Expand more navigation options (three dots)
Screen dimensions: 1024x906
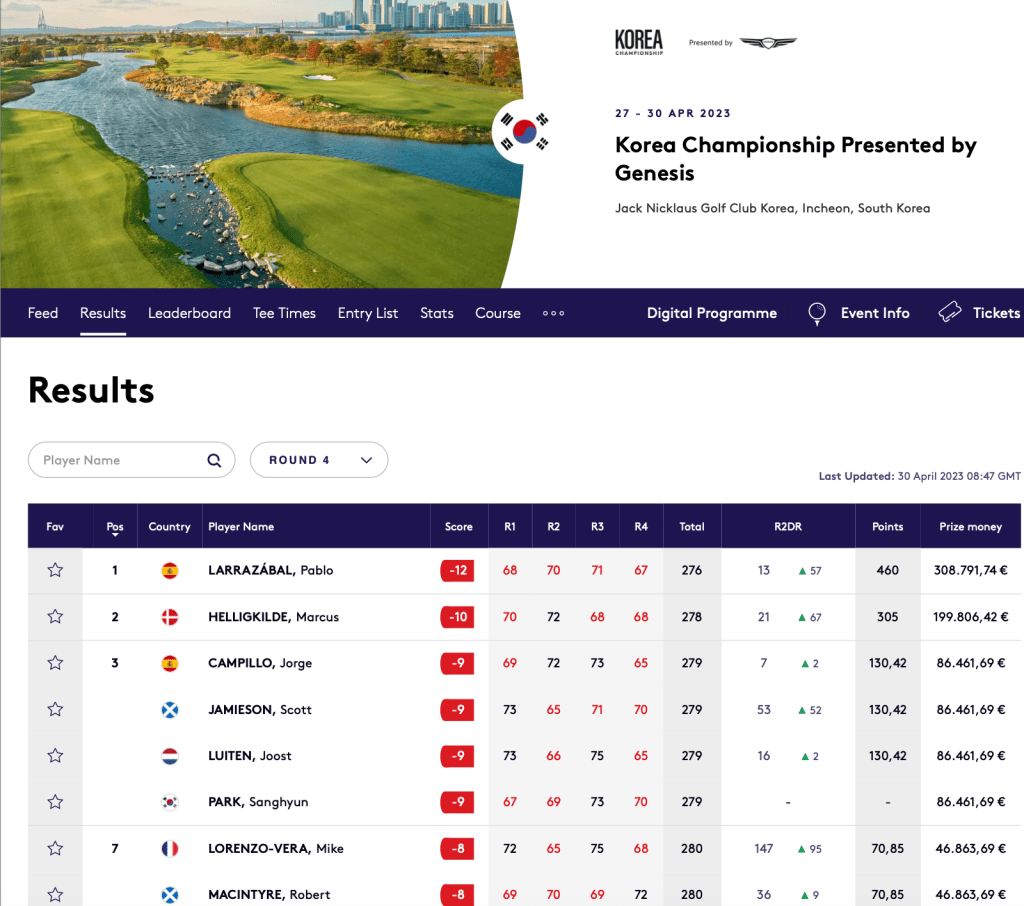coord(553,313)
